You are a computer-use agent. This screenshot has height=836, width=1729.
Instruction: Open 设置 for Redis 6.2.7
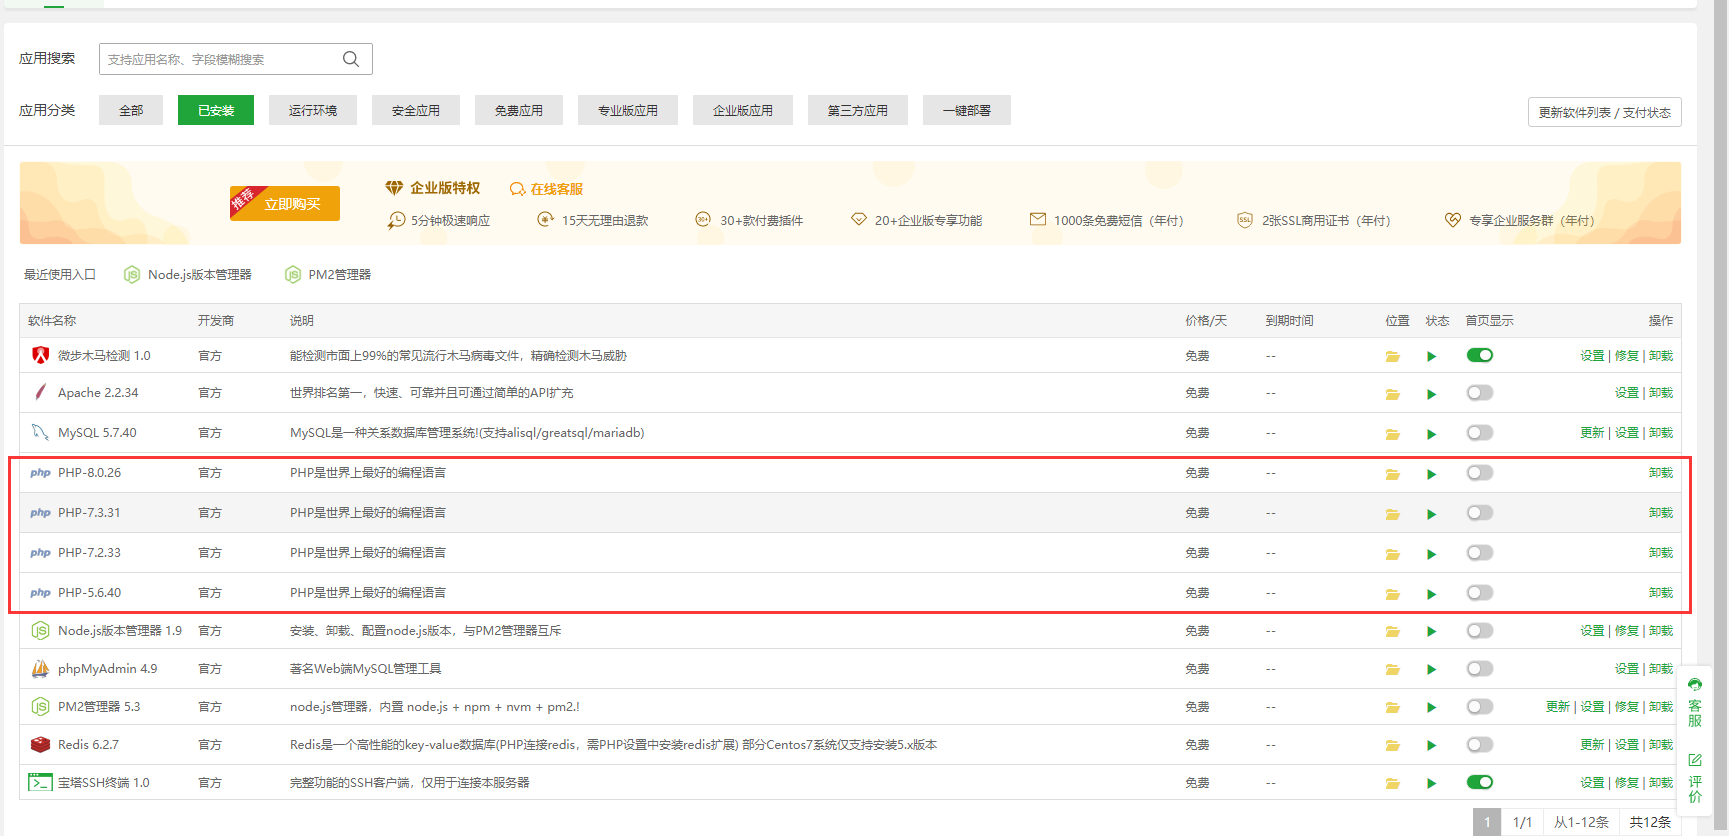[1627, 745]
